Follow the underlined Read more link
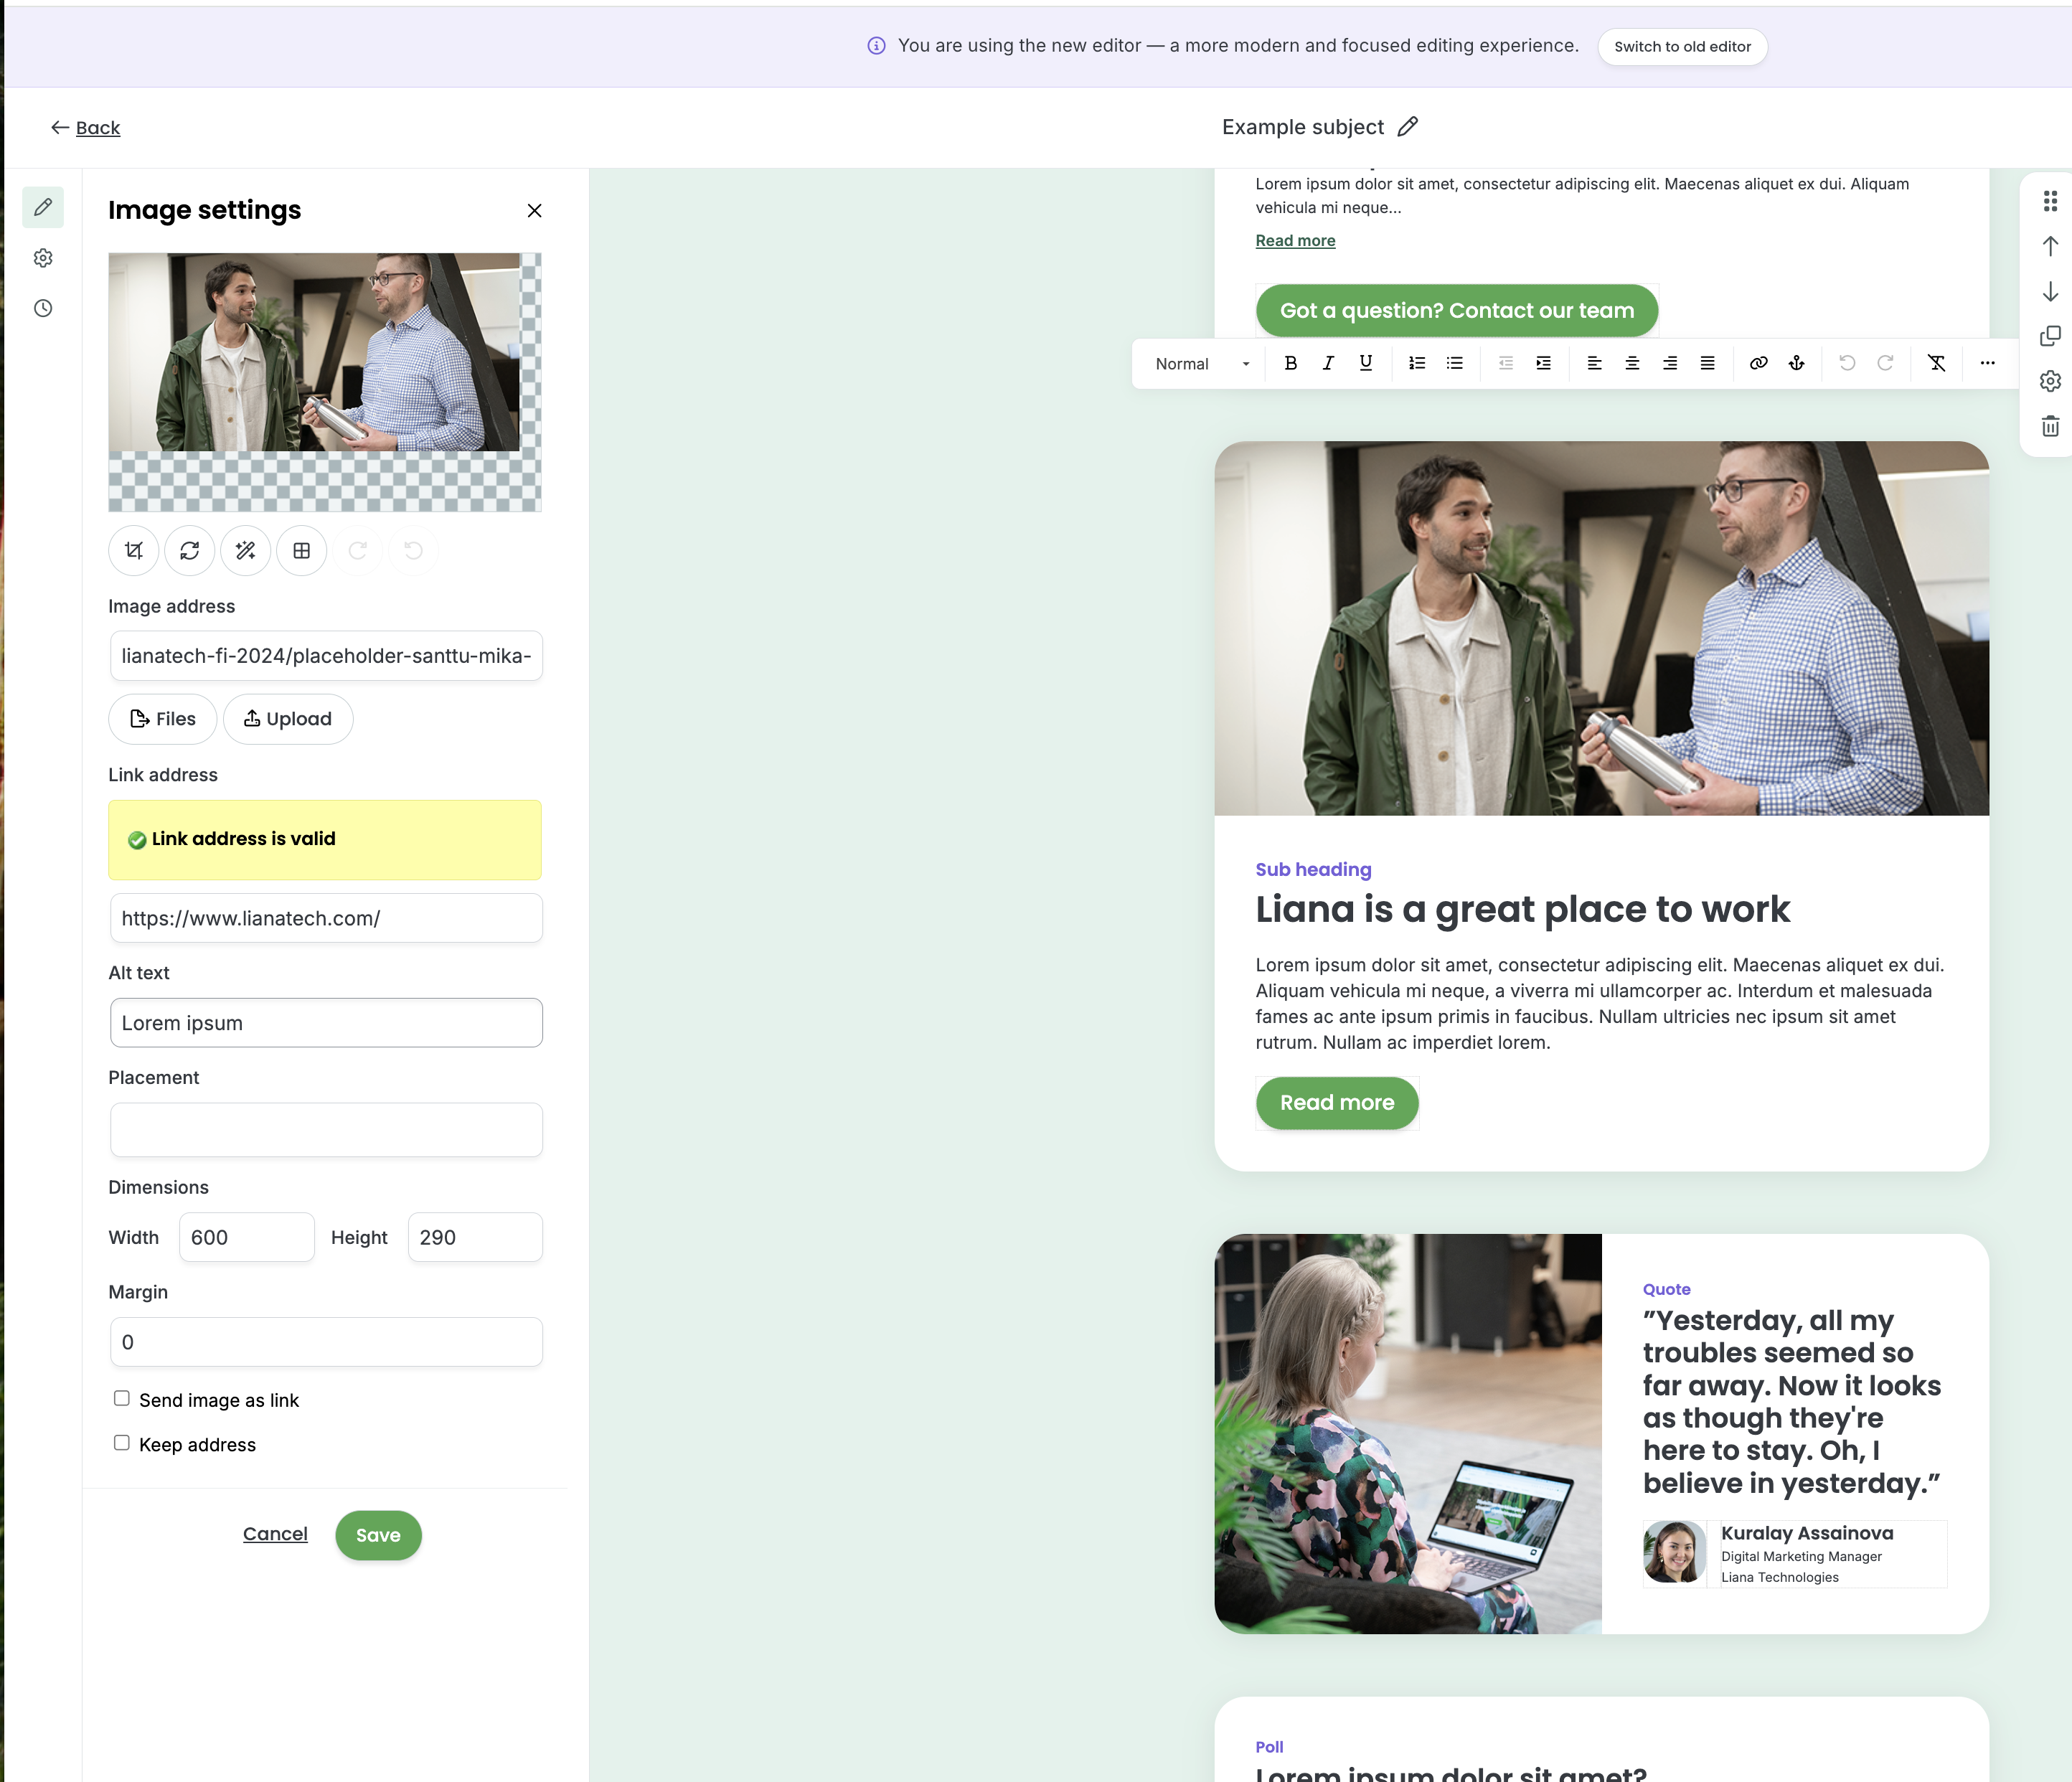This screenshot has height=1782, width=2072. click(x=1295, y=241)
